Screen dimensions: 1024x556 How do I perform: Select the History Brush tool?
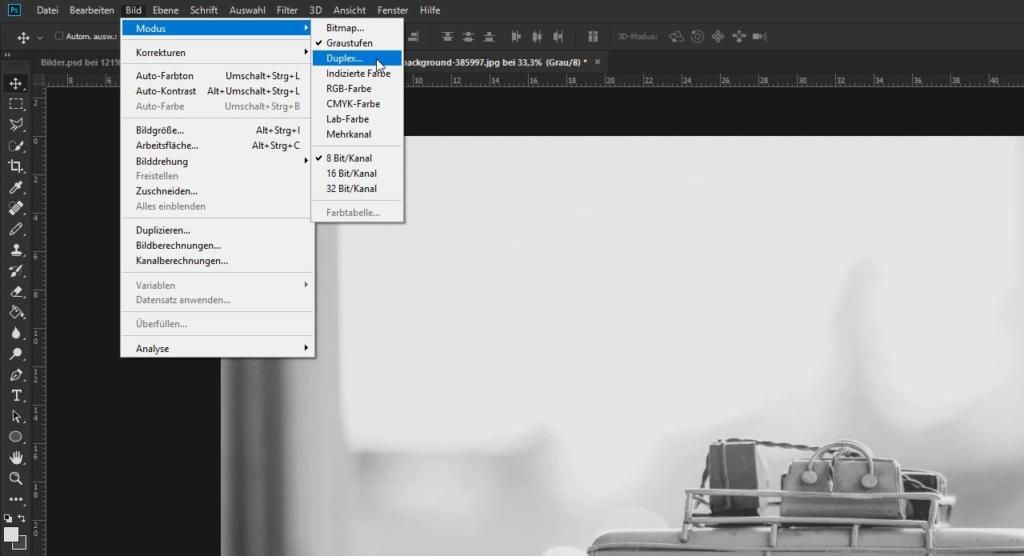16,270
